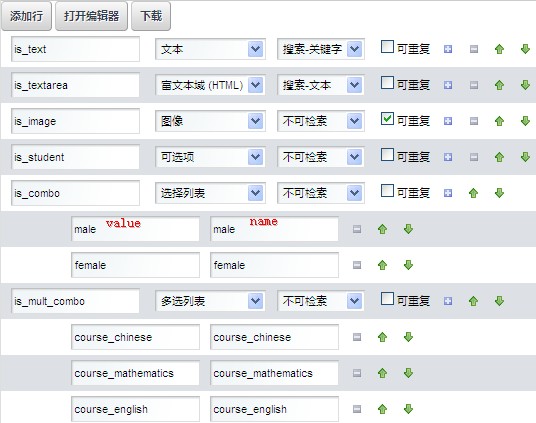Move is_combo row down
Viewport: 536px width, 423px height.
tap(499, 193)
